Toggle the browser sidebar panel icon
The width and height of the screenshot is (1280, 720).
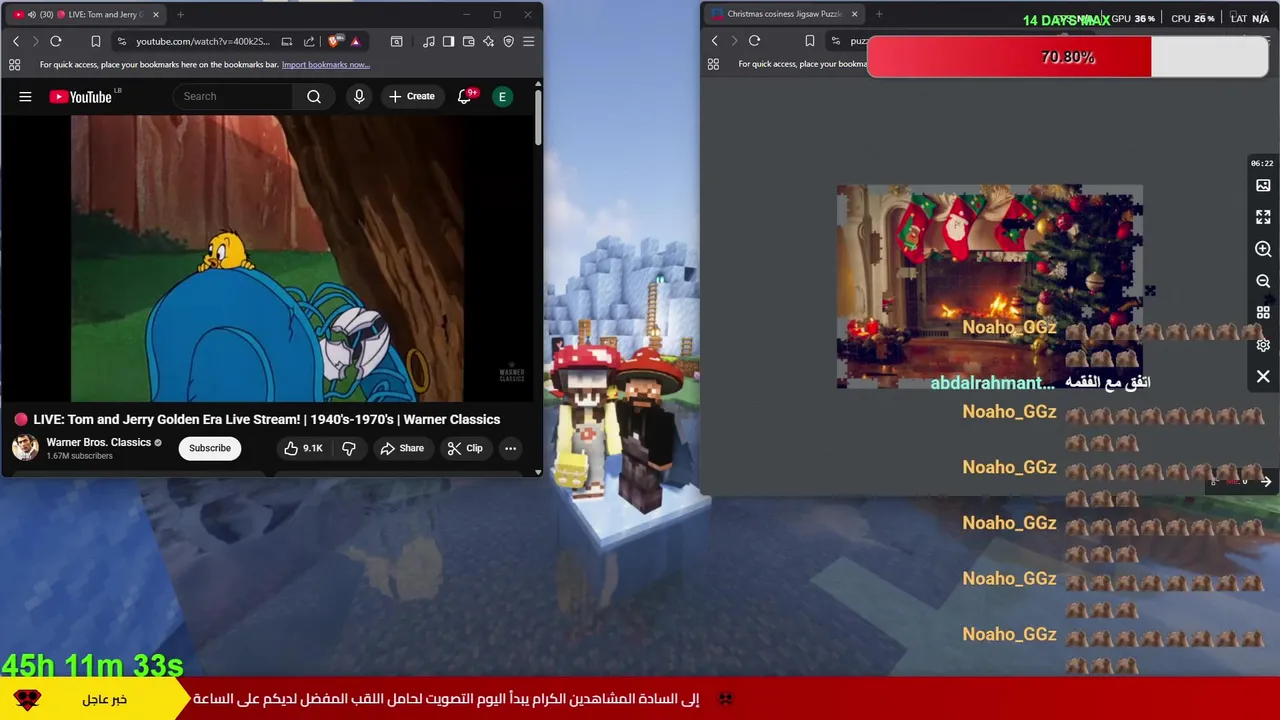[448, 41]
